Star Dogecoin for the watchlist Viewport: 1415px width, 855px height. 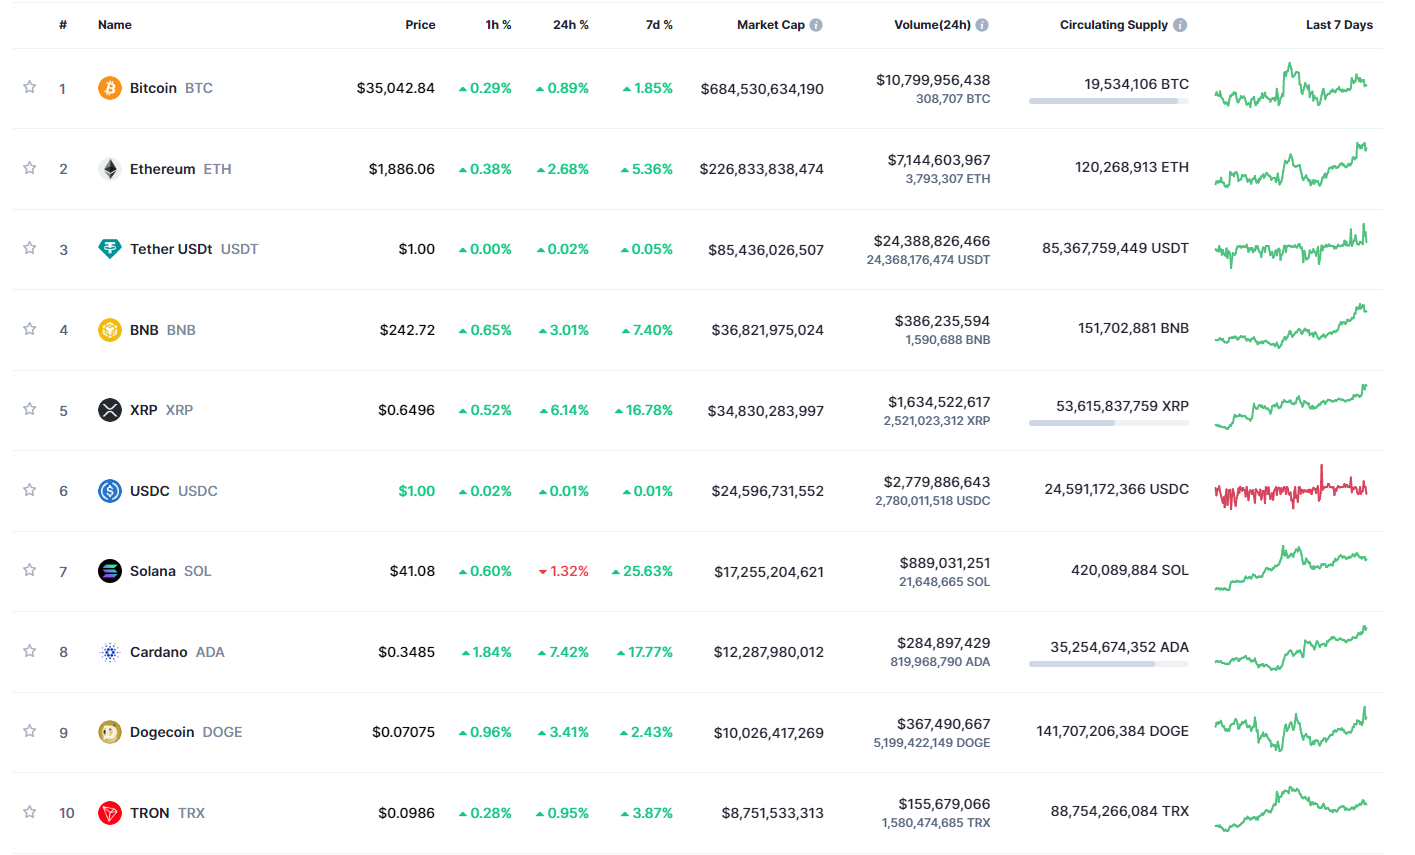tap(30, 731)
